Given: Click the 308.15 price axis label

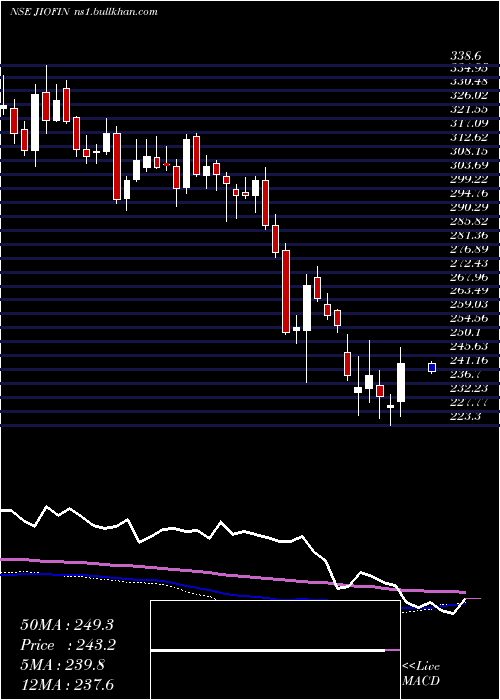Looking at the screenshot, I should pos(468,151).
